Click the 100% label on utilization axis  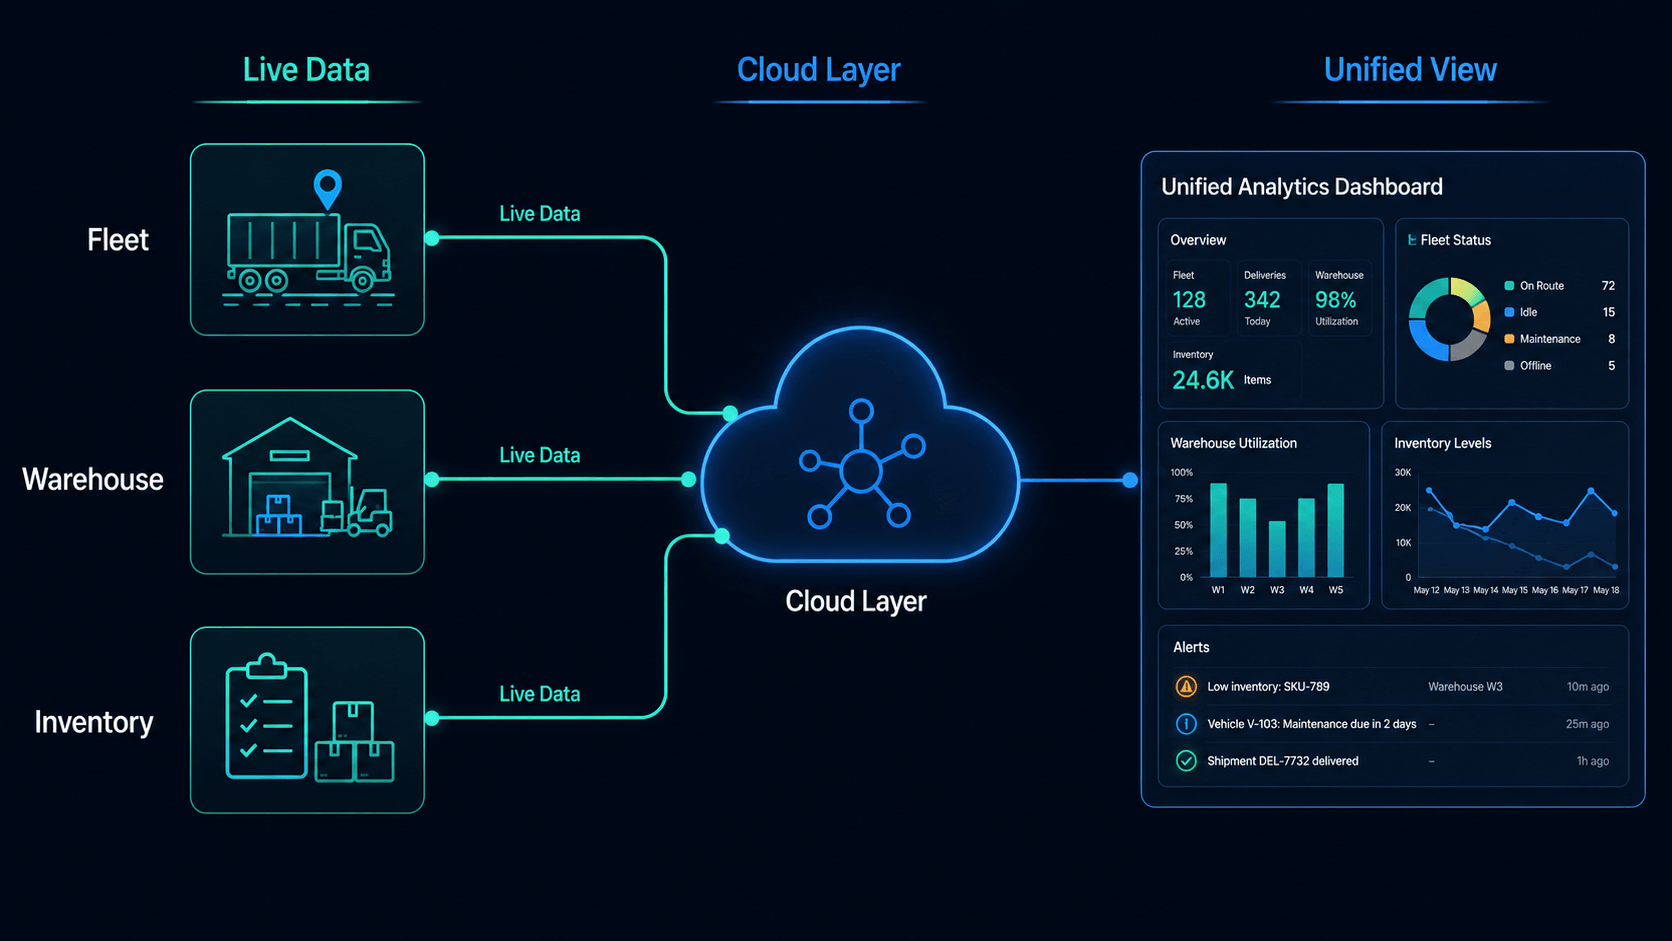pyautogui.click(x=1181, y=472)
